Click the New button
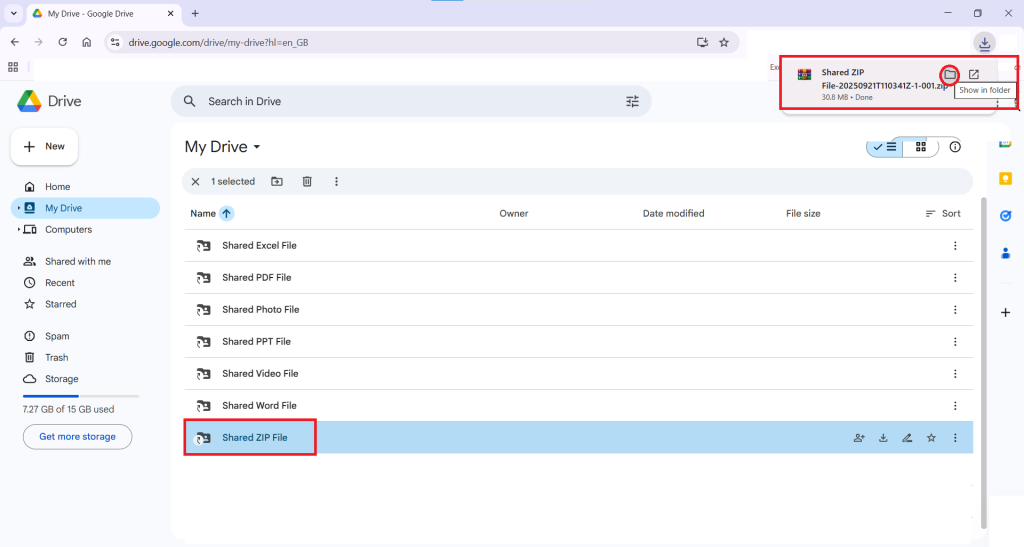Image resolution: width=1024 pixels, height=547 pixels. 44,147
